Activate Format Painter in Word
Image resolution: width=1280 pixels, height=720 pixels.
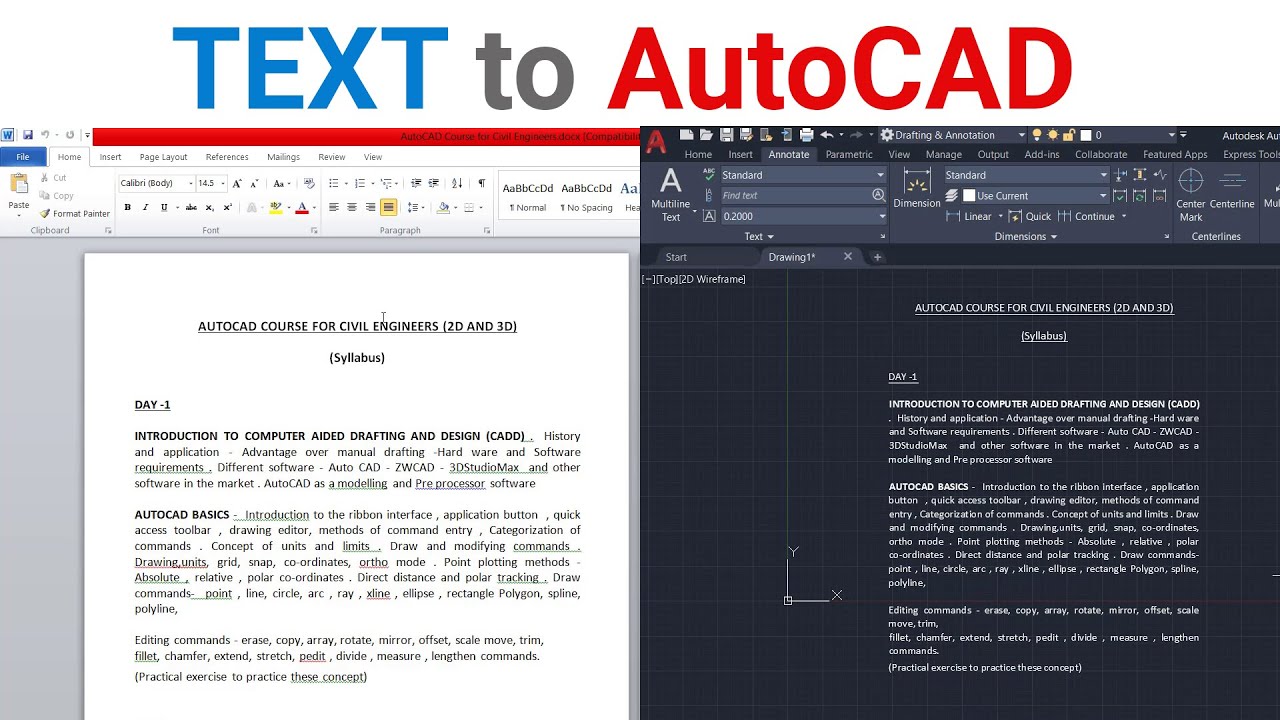pos(75,213)
